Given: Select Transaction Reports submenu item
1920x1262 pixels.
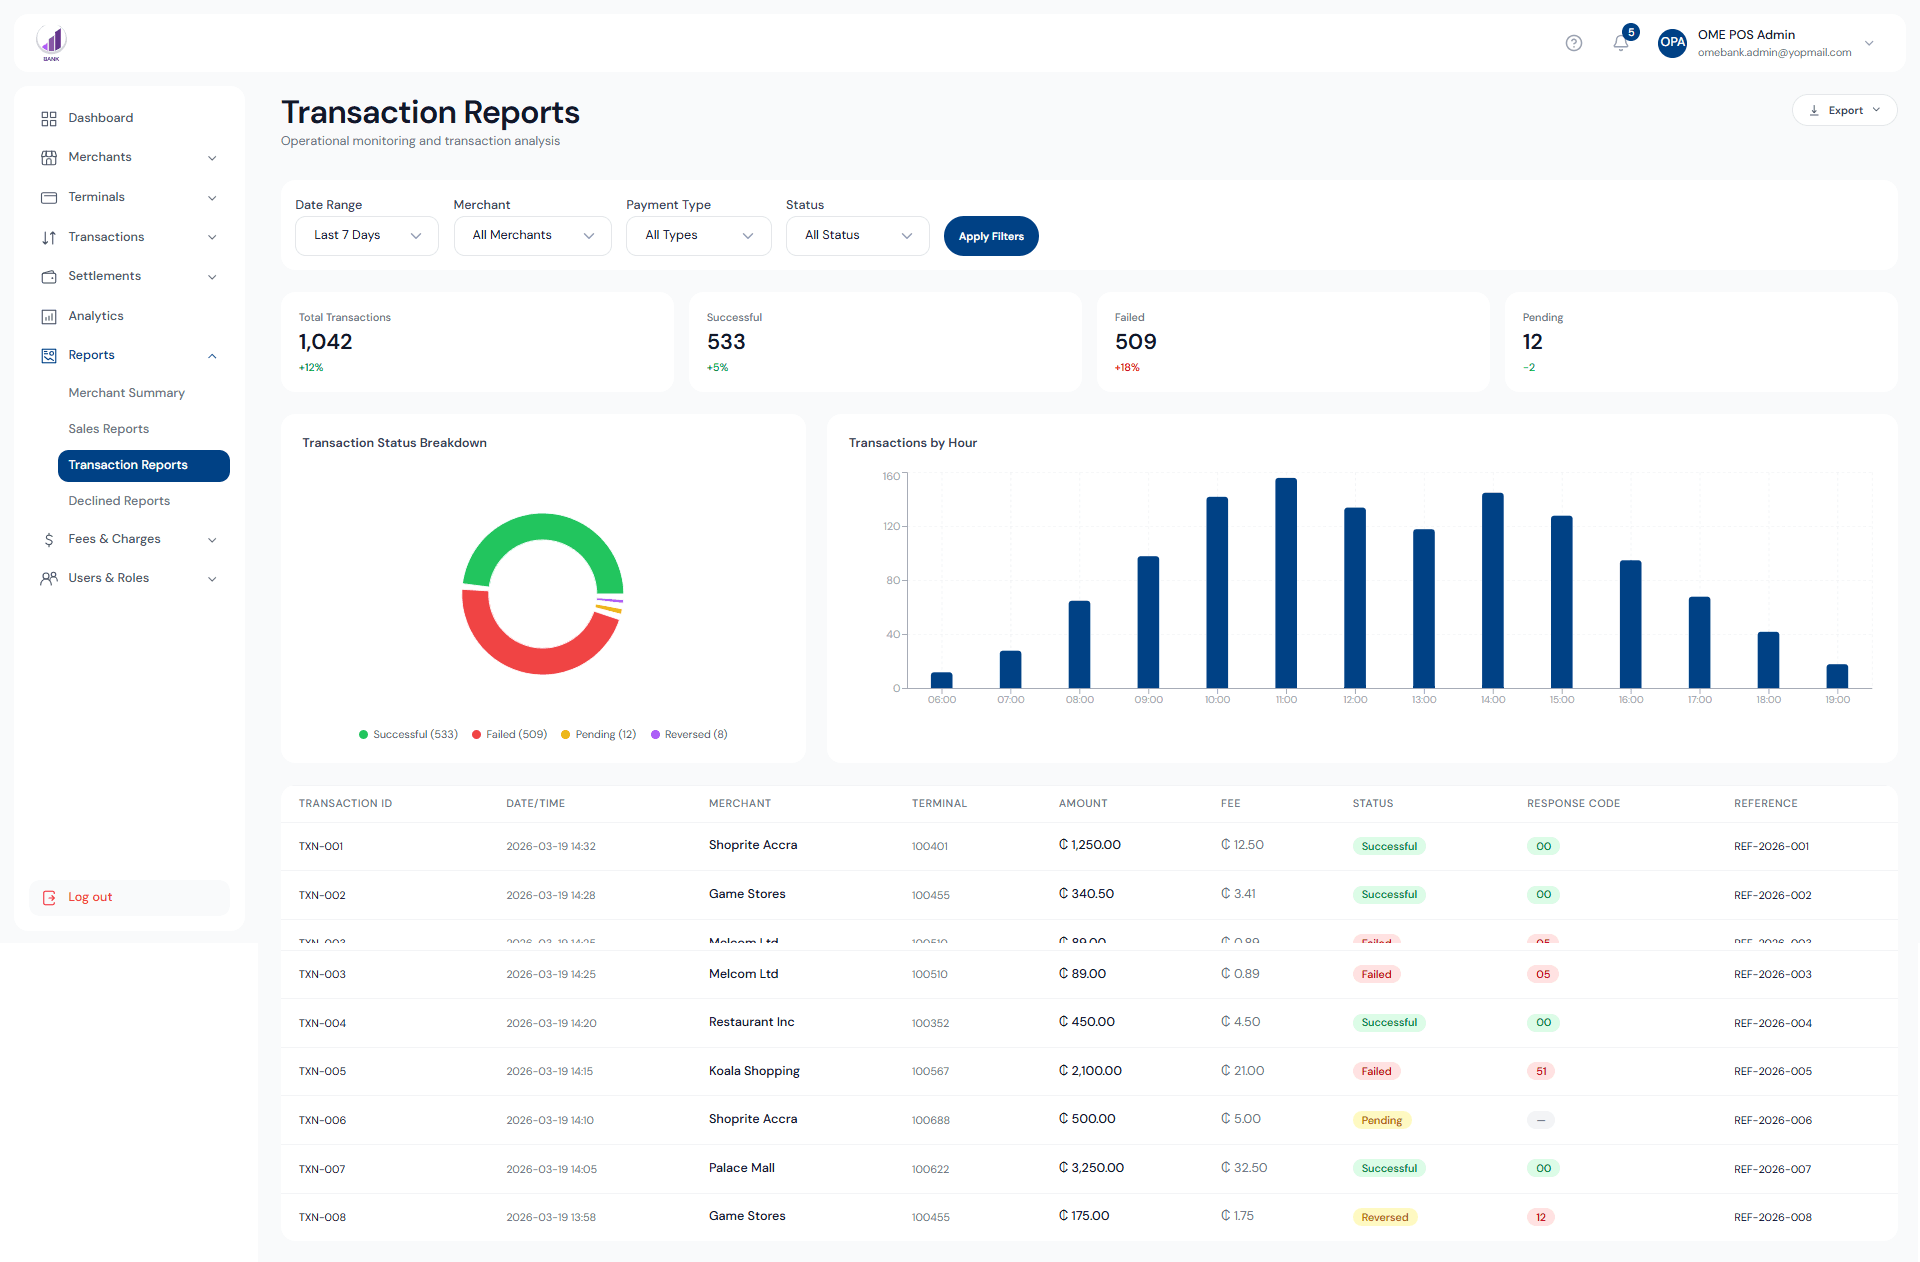Looking at the screenshot, I should pyautogui.click(x=144, y=466).
